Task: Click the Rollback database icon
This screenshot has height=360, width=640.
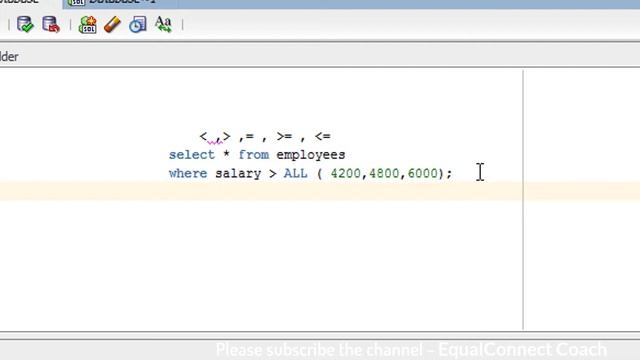Action: 51,24
